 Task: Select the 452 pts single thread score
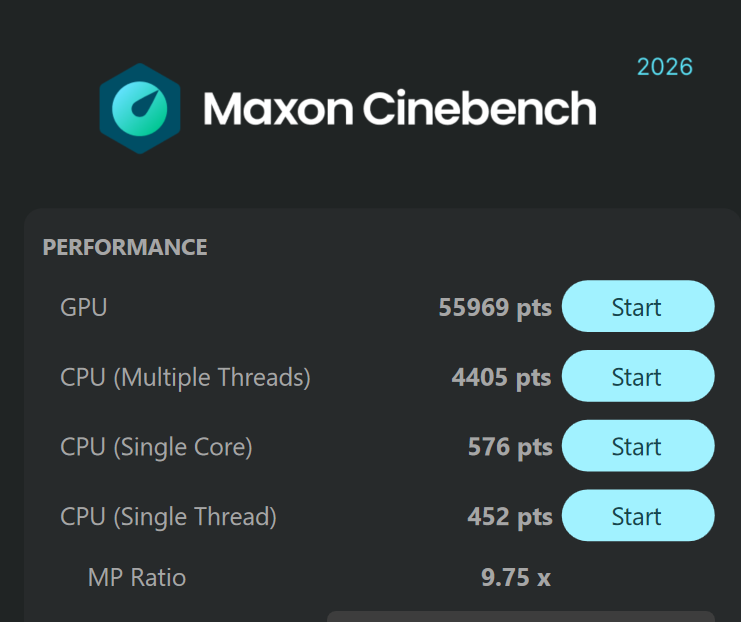[x=510, y=517]
